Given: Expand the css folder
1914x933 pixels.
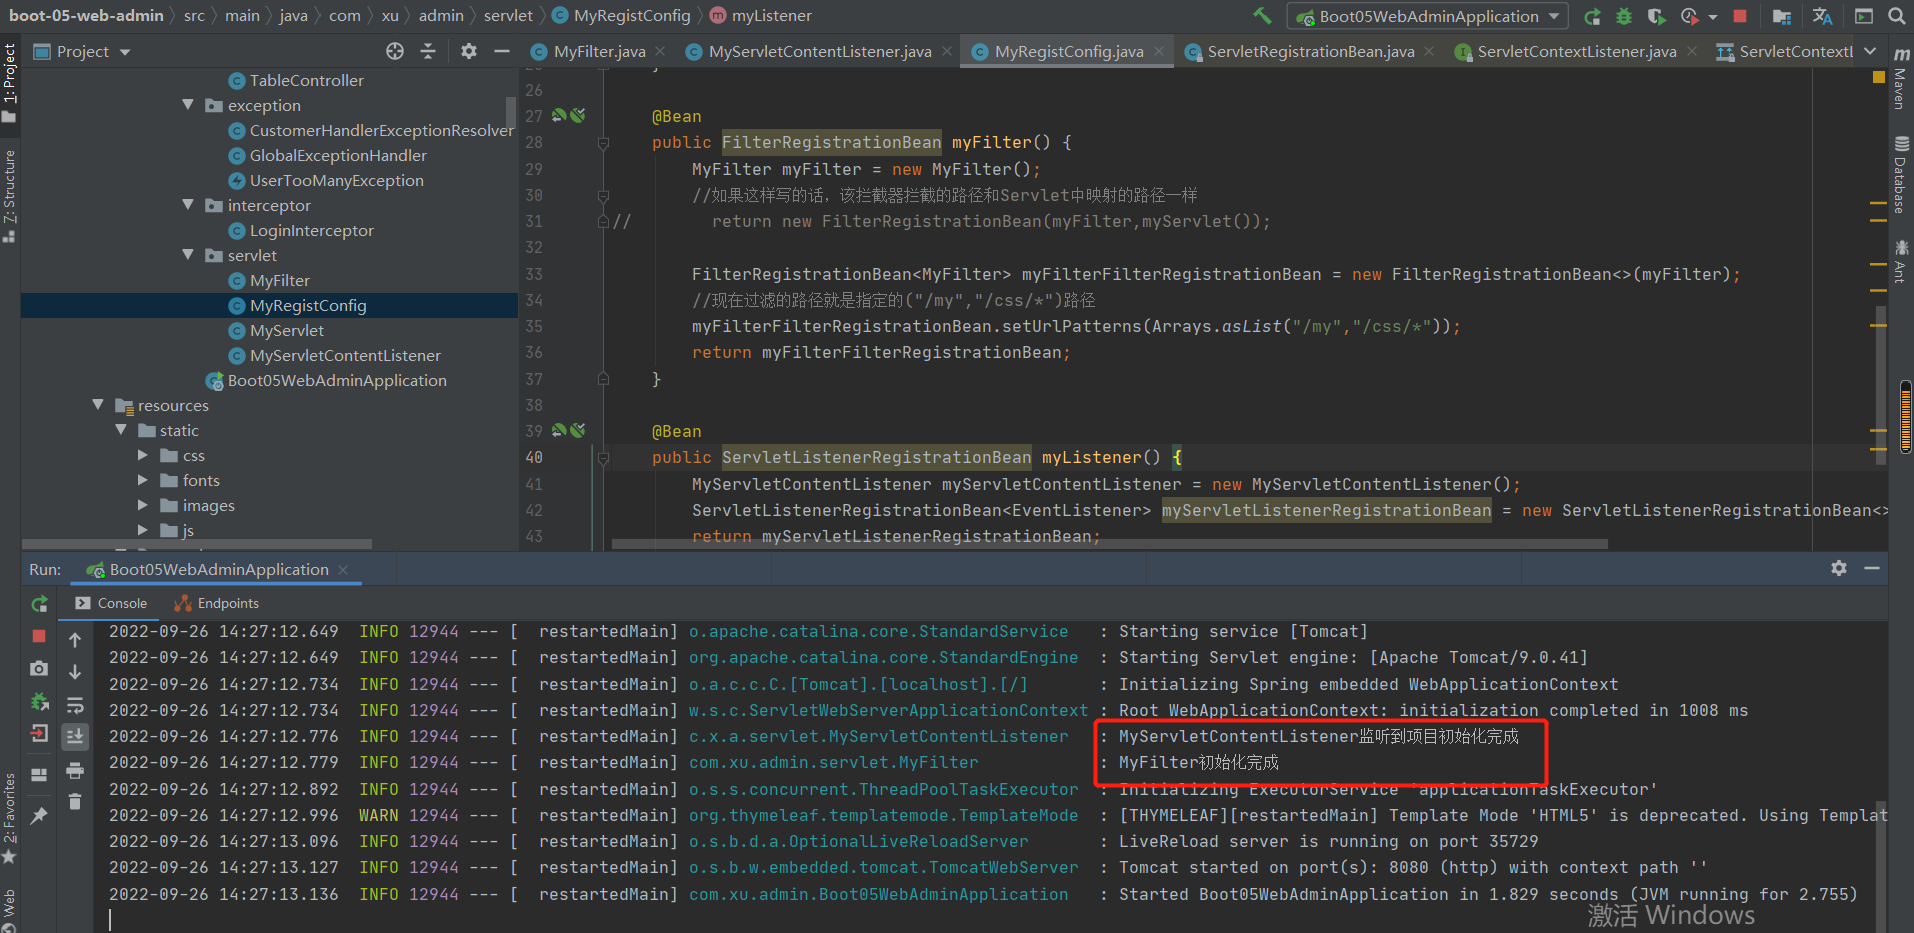Looking at the screenshot, I should click(x=143, y=455).
